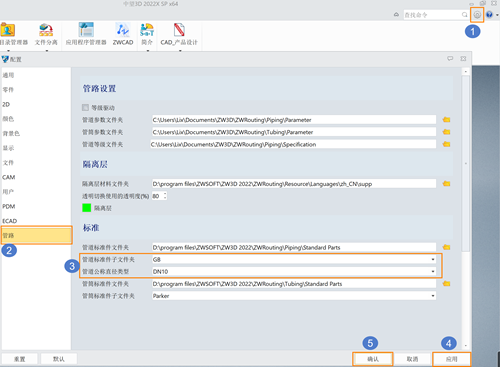Click the comment bubble icon in the 配置 dialog title bar
Screen dimensions: 500x367
tap(450, 59)
